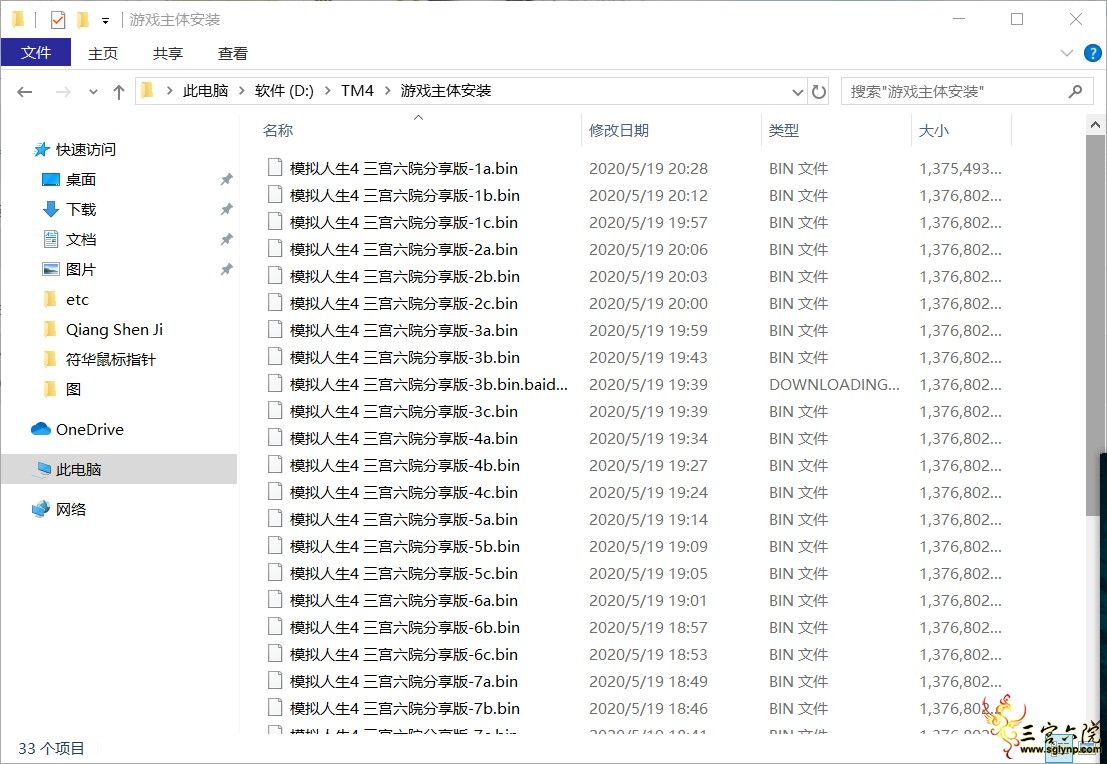Select file 模拟人生4 三宫六院分享版-2b.bin
1107x764 pixels.
(405, 276)
